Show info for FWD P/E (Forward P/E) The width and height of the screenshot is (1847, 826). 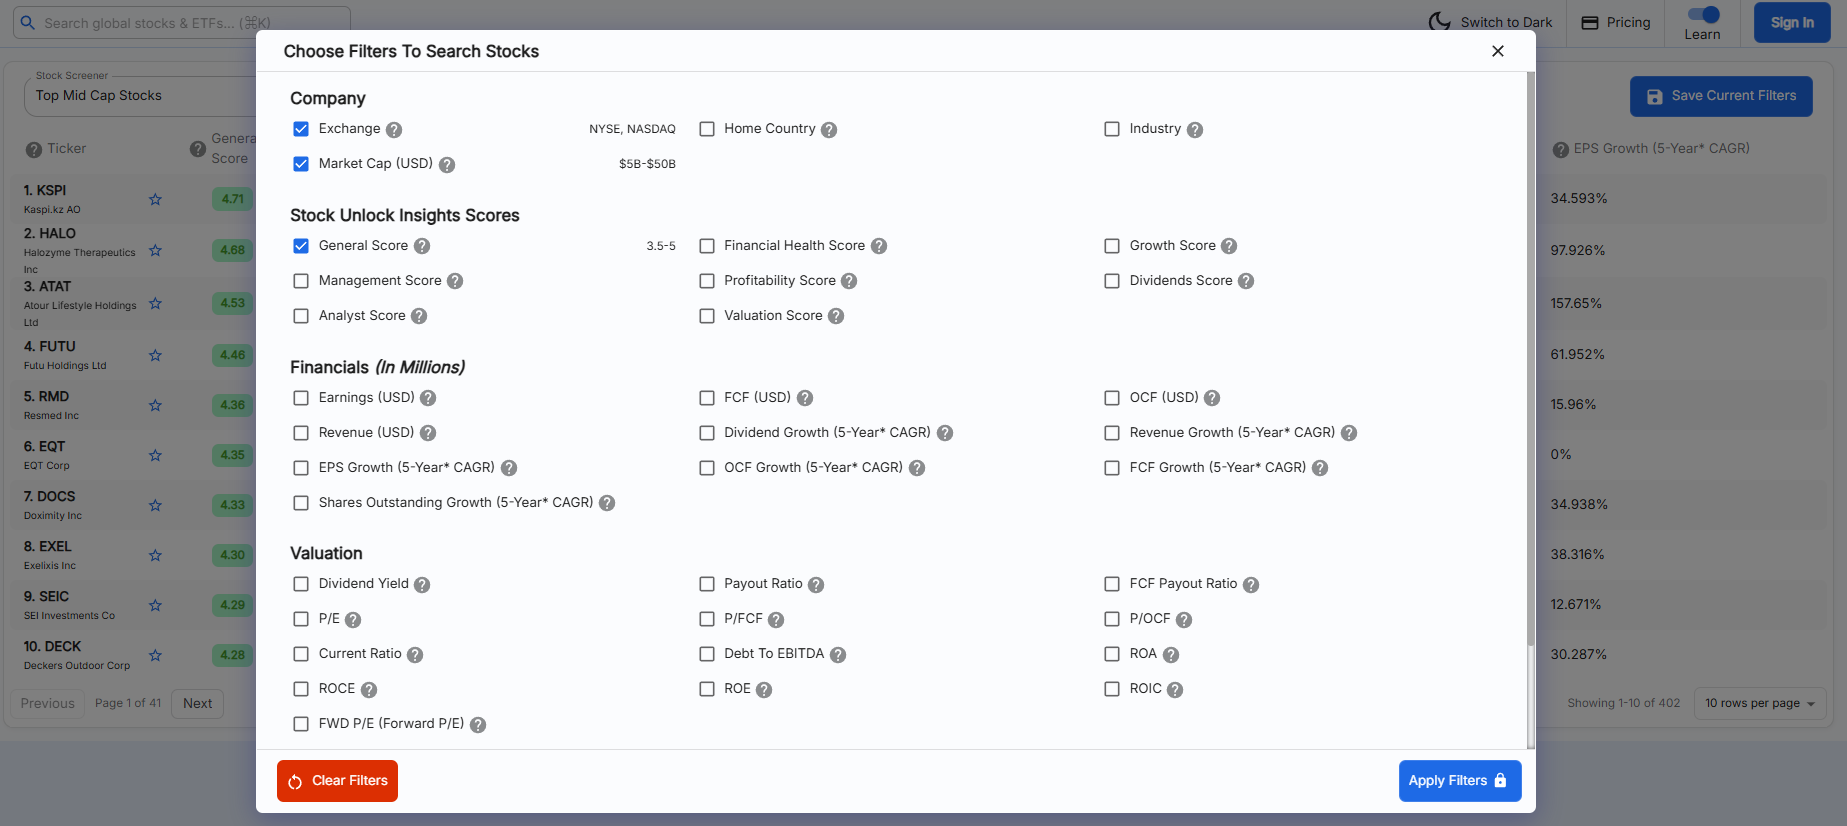478,725
